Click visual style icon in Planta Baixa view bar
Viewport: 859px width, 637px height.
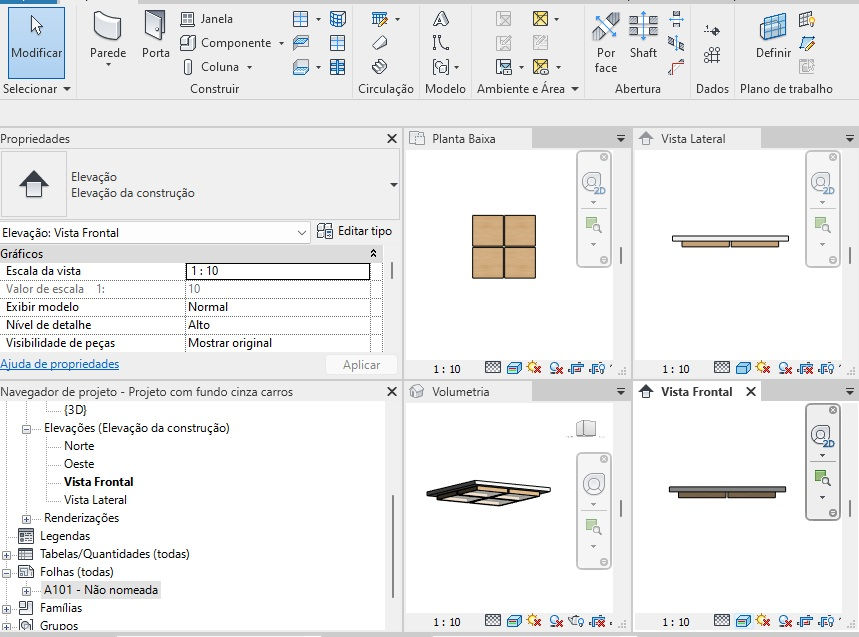pos(514,369)
